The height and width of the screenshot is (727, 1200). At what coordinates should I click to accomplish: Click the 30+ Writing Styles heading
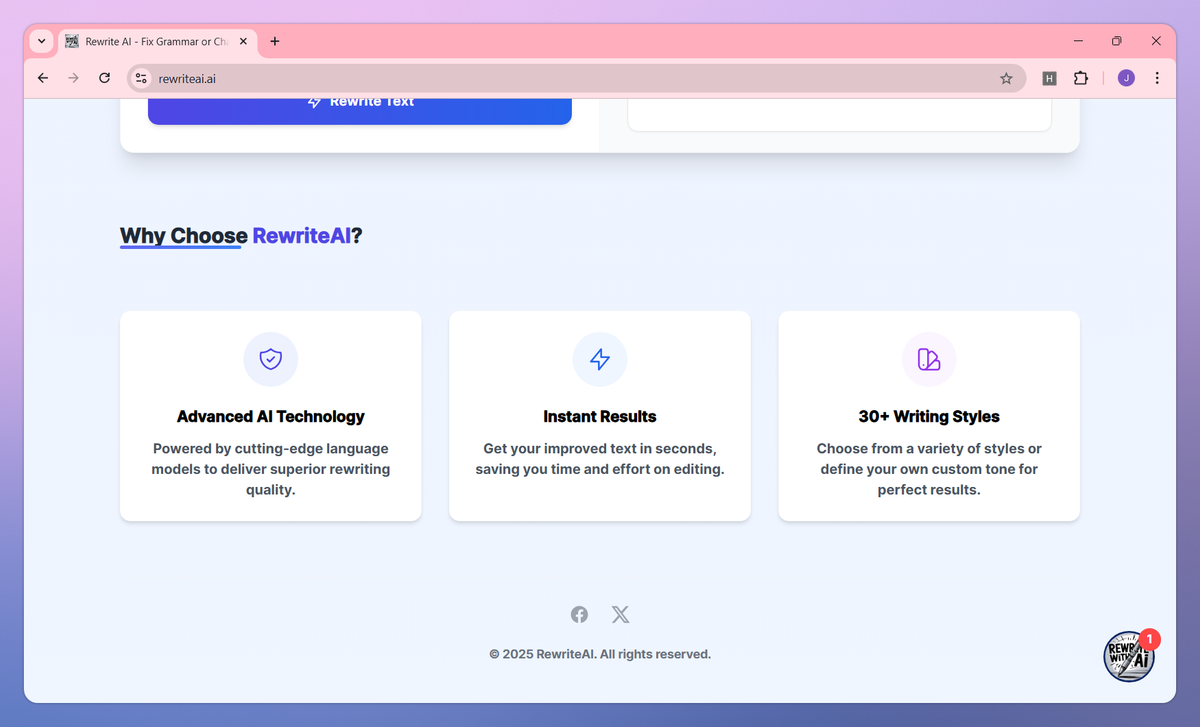coord(929,416)
